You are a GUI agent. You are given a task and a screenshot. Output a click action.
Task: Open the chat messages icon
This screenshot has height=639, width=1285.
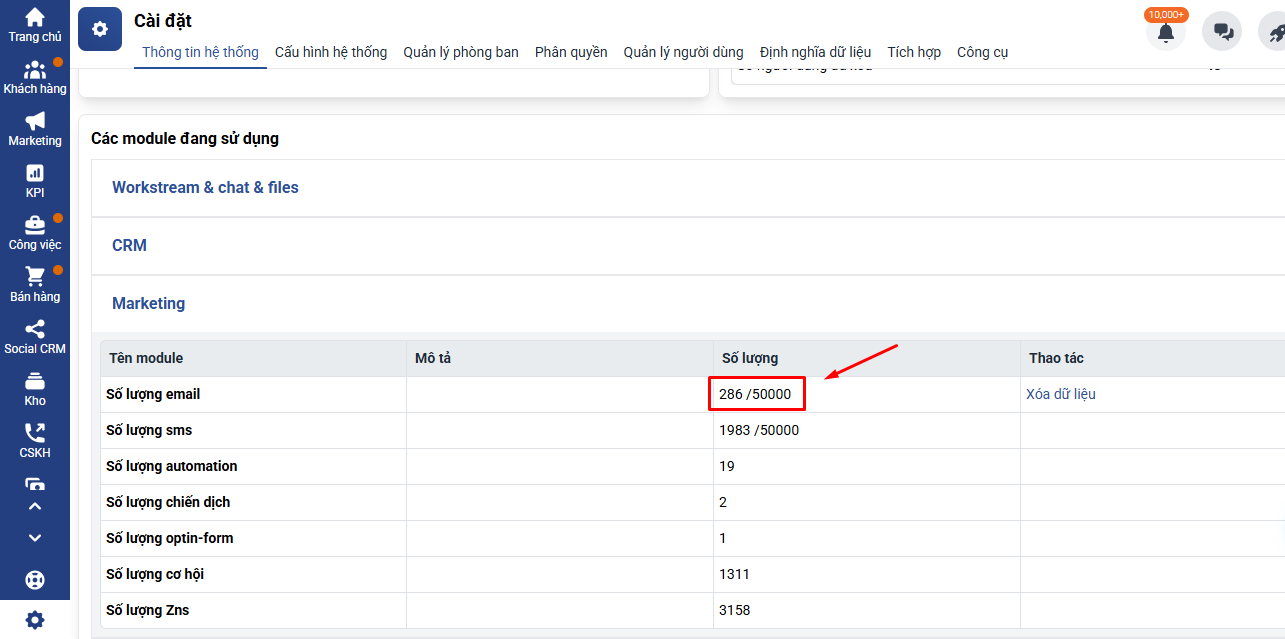[1222, 32]
